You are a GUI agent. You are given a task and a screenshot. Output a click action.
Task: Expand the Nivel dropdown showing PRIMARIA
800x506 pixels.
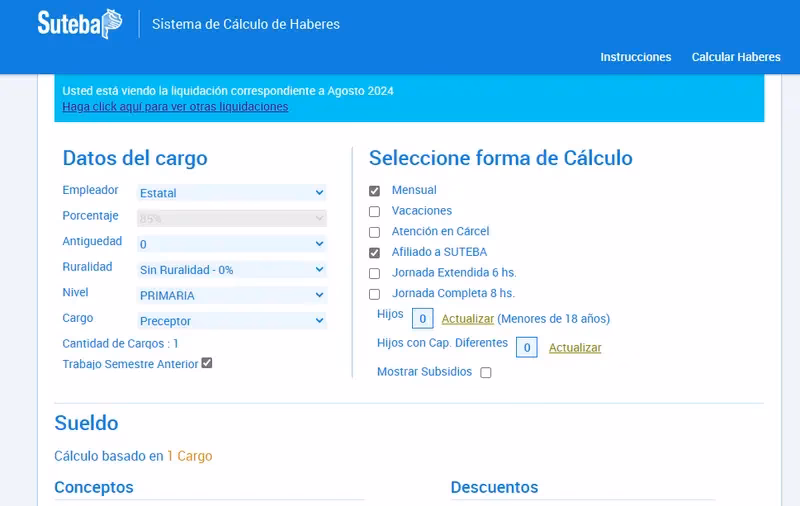click(x=232, y=295)
